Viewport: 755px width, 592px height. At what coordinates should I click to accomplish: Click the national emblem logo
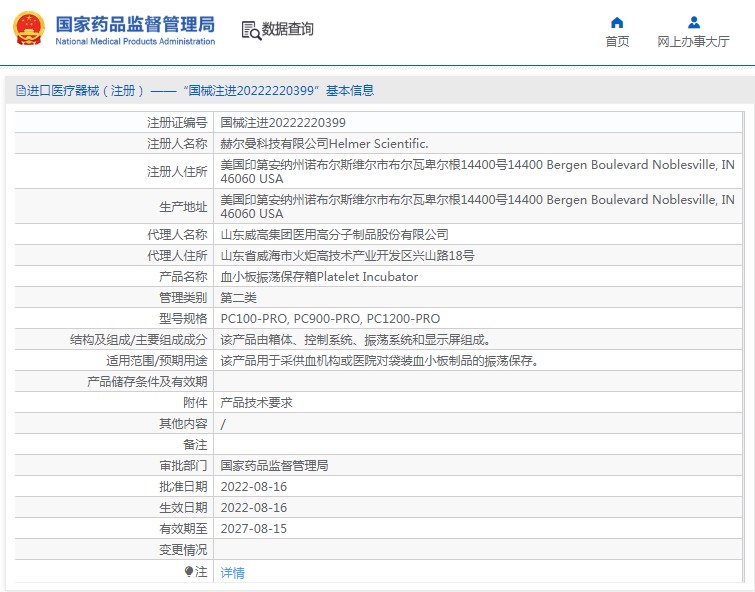coord(29,28)
